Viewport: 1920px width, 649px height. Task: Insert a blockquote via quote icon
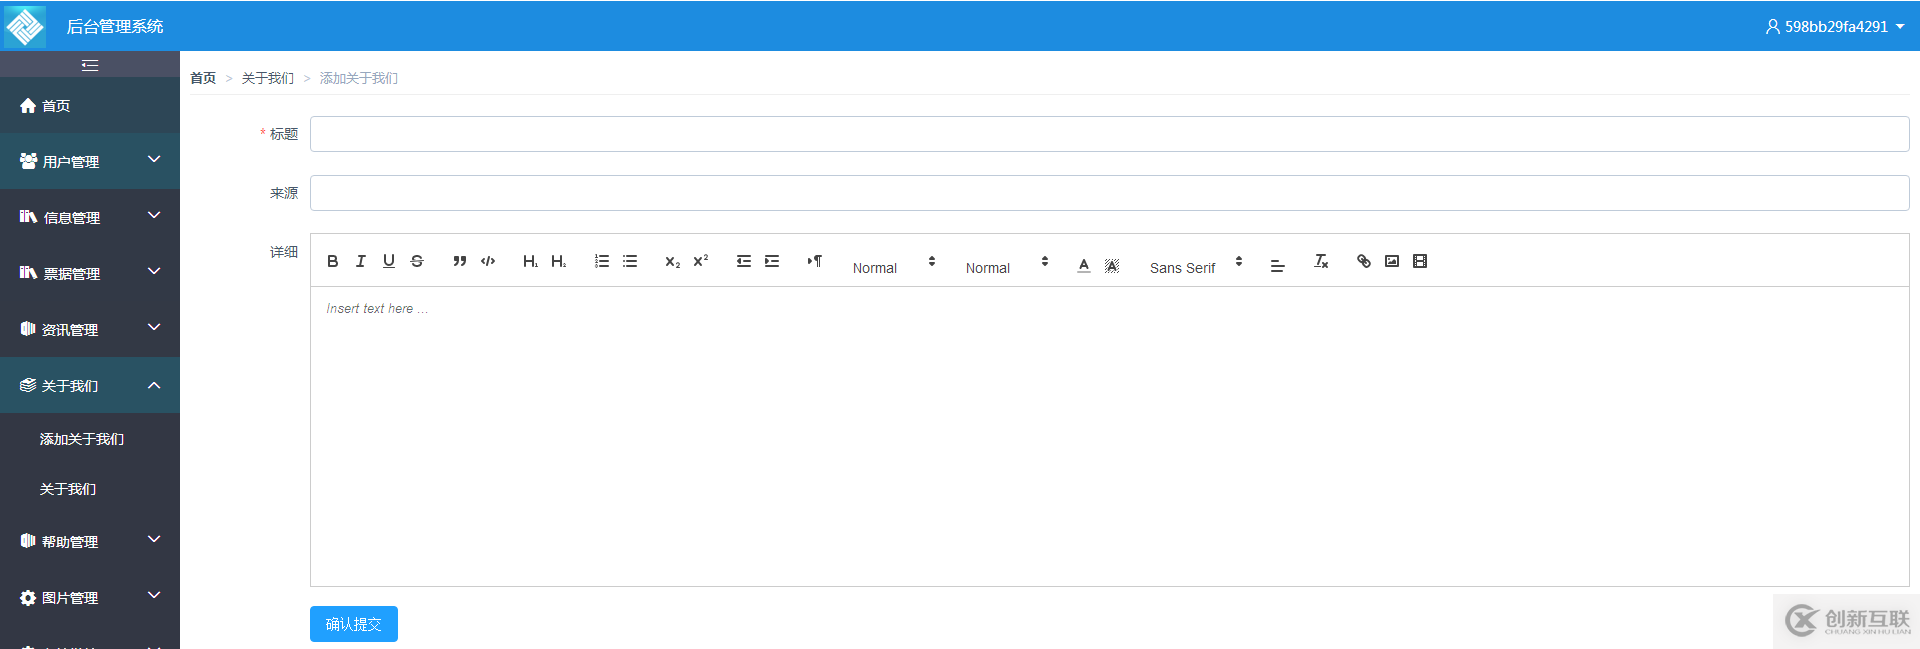(x=460, y=261)
